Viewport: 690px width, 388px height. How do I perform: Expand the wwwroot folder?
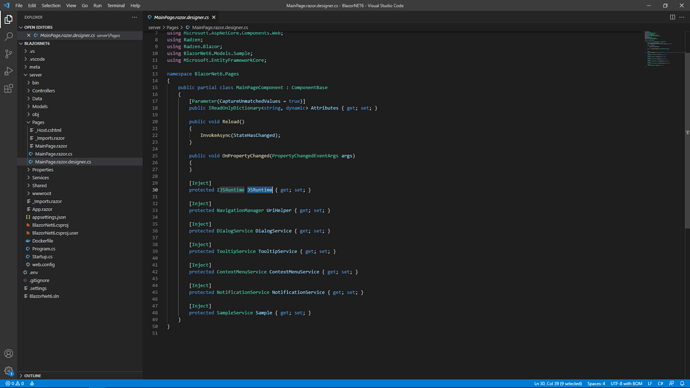point(29,194)
